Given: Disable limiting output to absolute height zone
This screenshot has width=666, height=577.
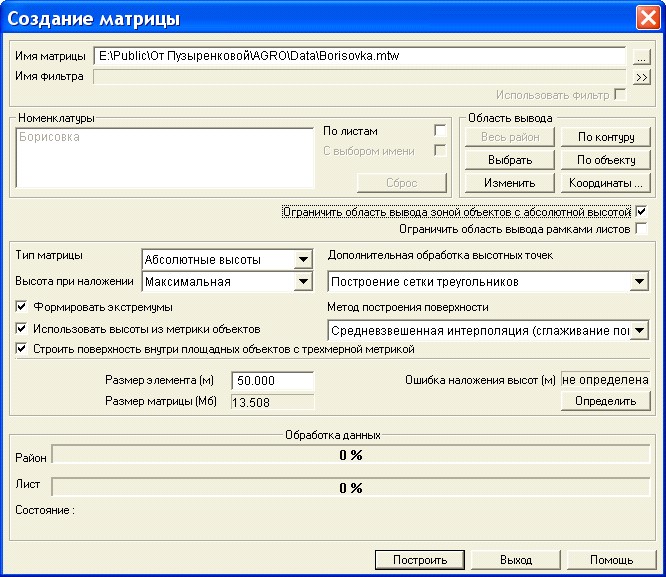Looking at the screenshot, I should click(x=641, y=212).
